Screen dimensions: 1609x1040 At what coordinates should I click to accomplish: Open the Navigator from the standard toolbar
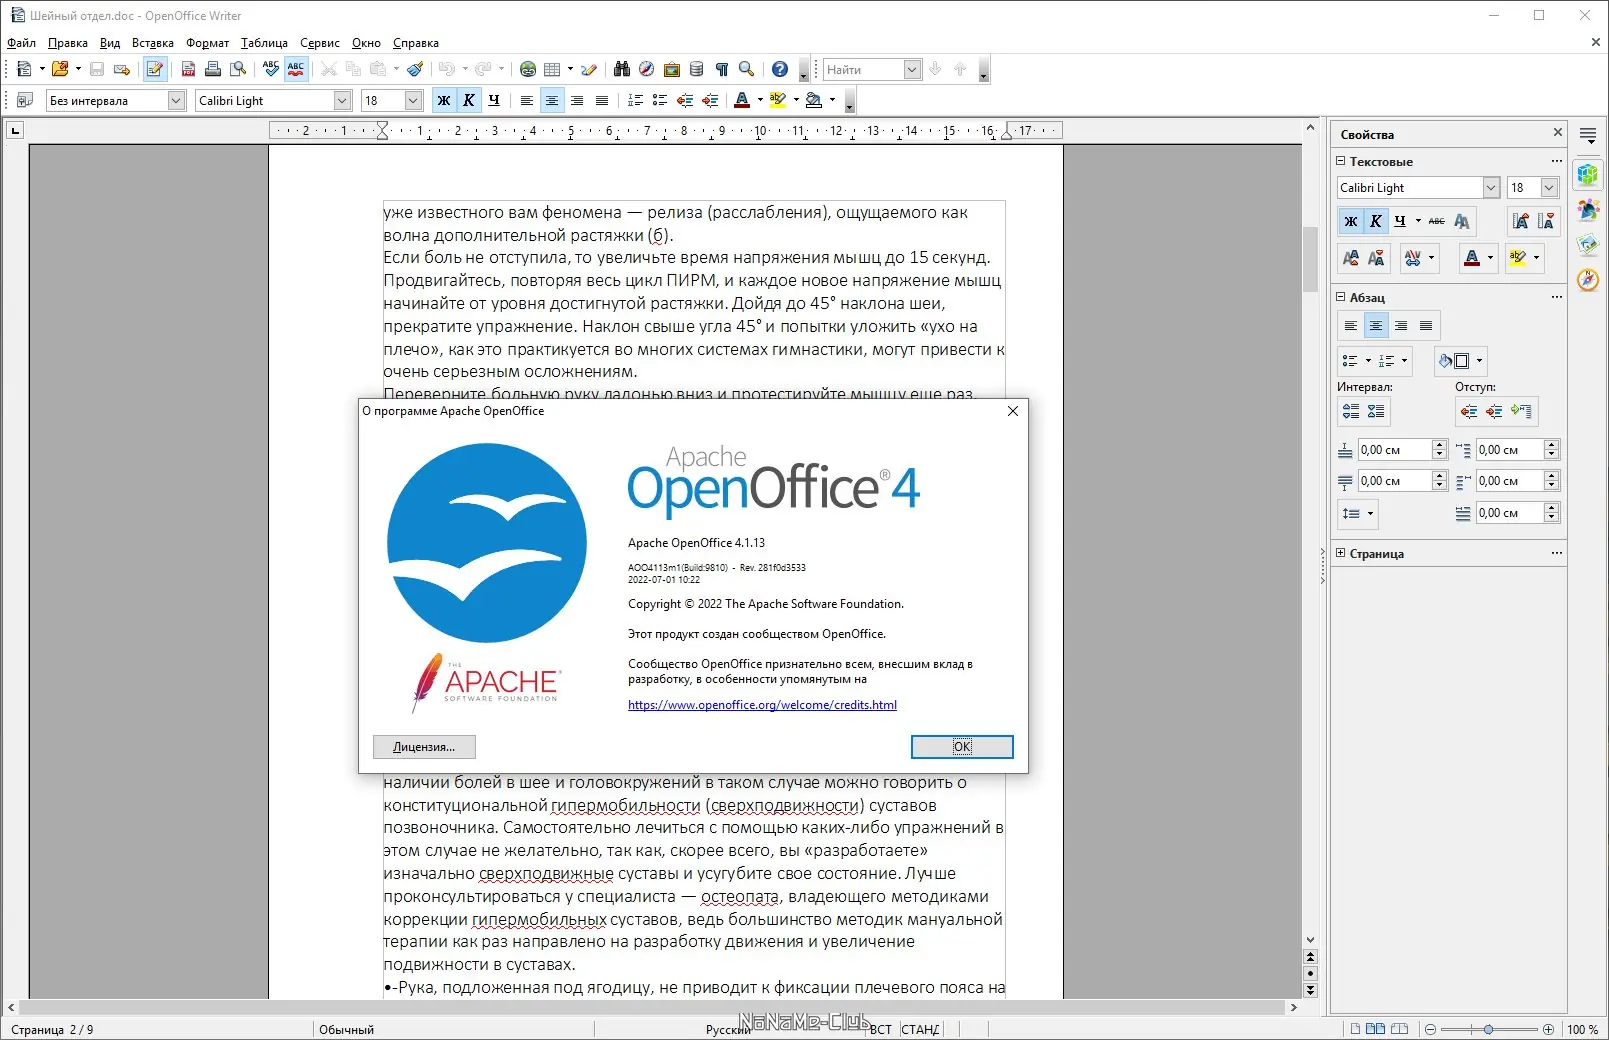pos(647,69)
